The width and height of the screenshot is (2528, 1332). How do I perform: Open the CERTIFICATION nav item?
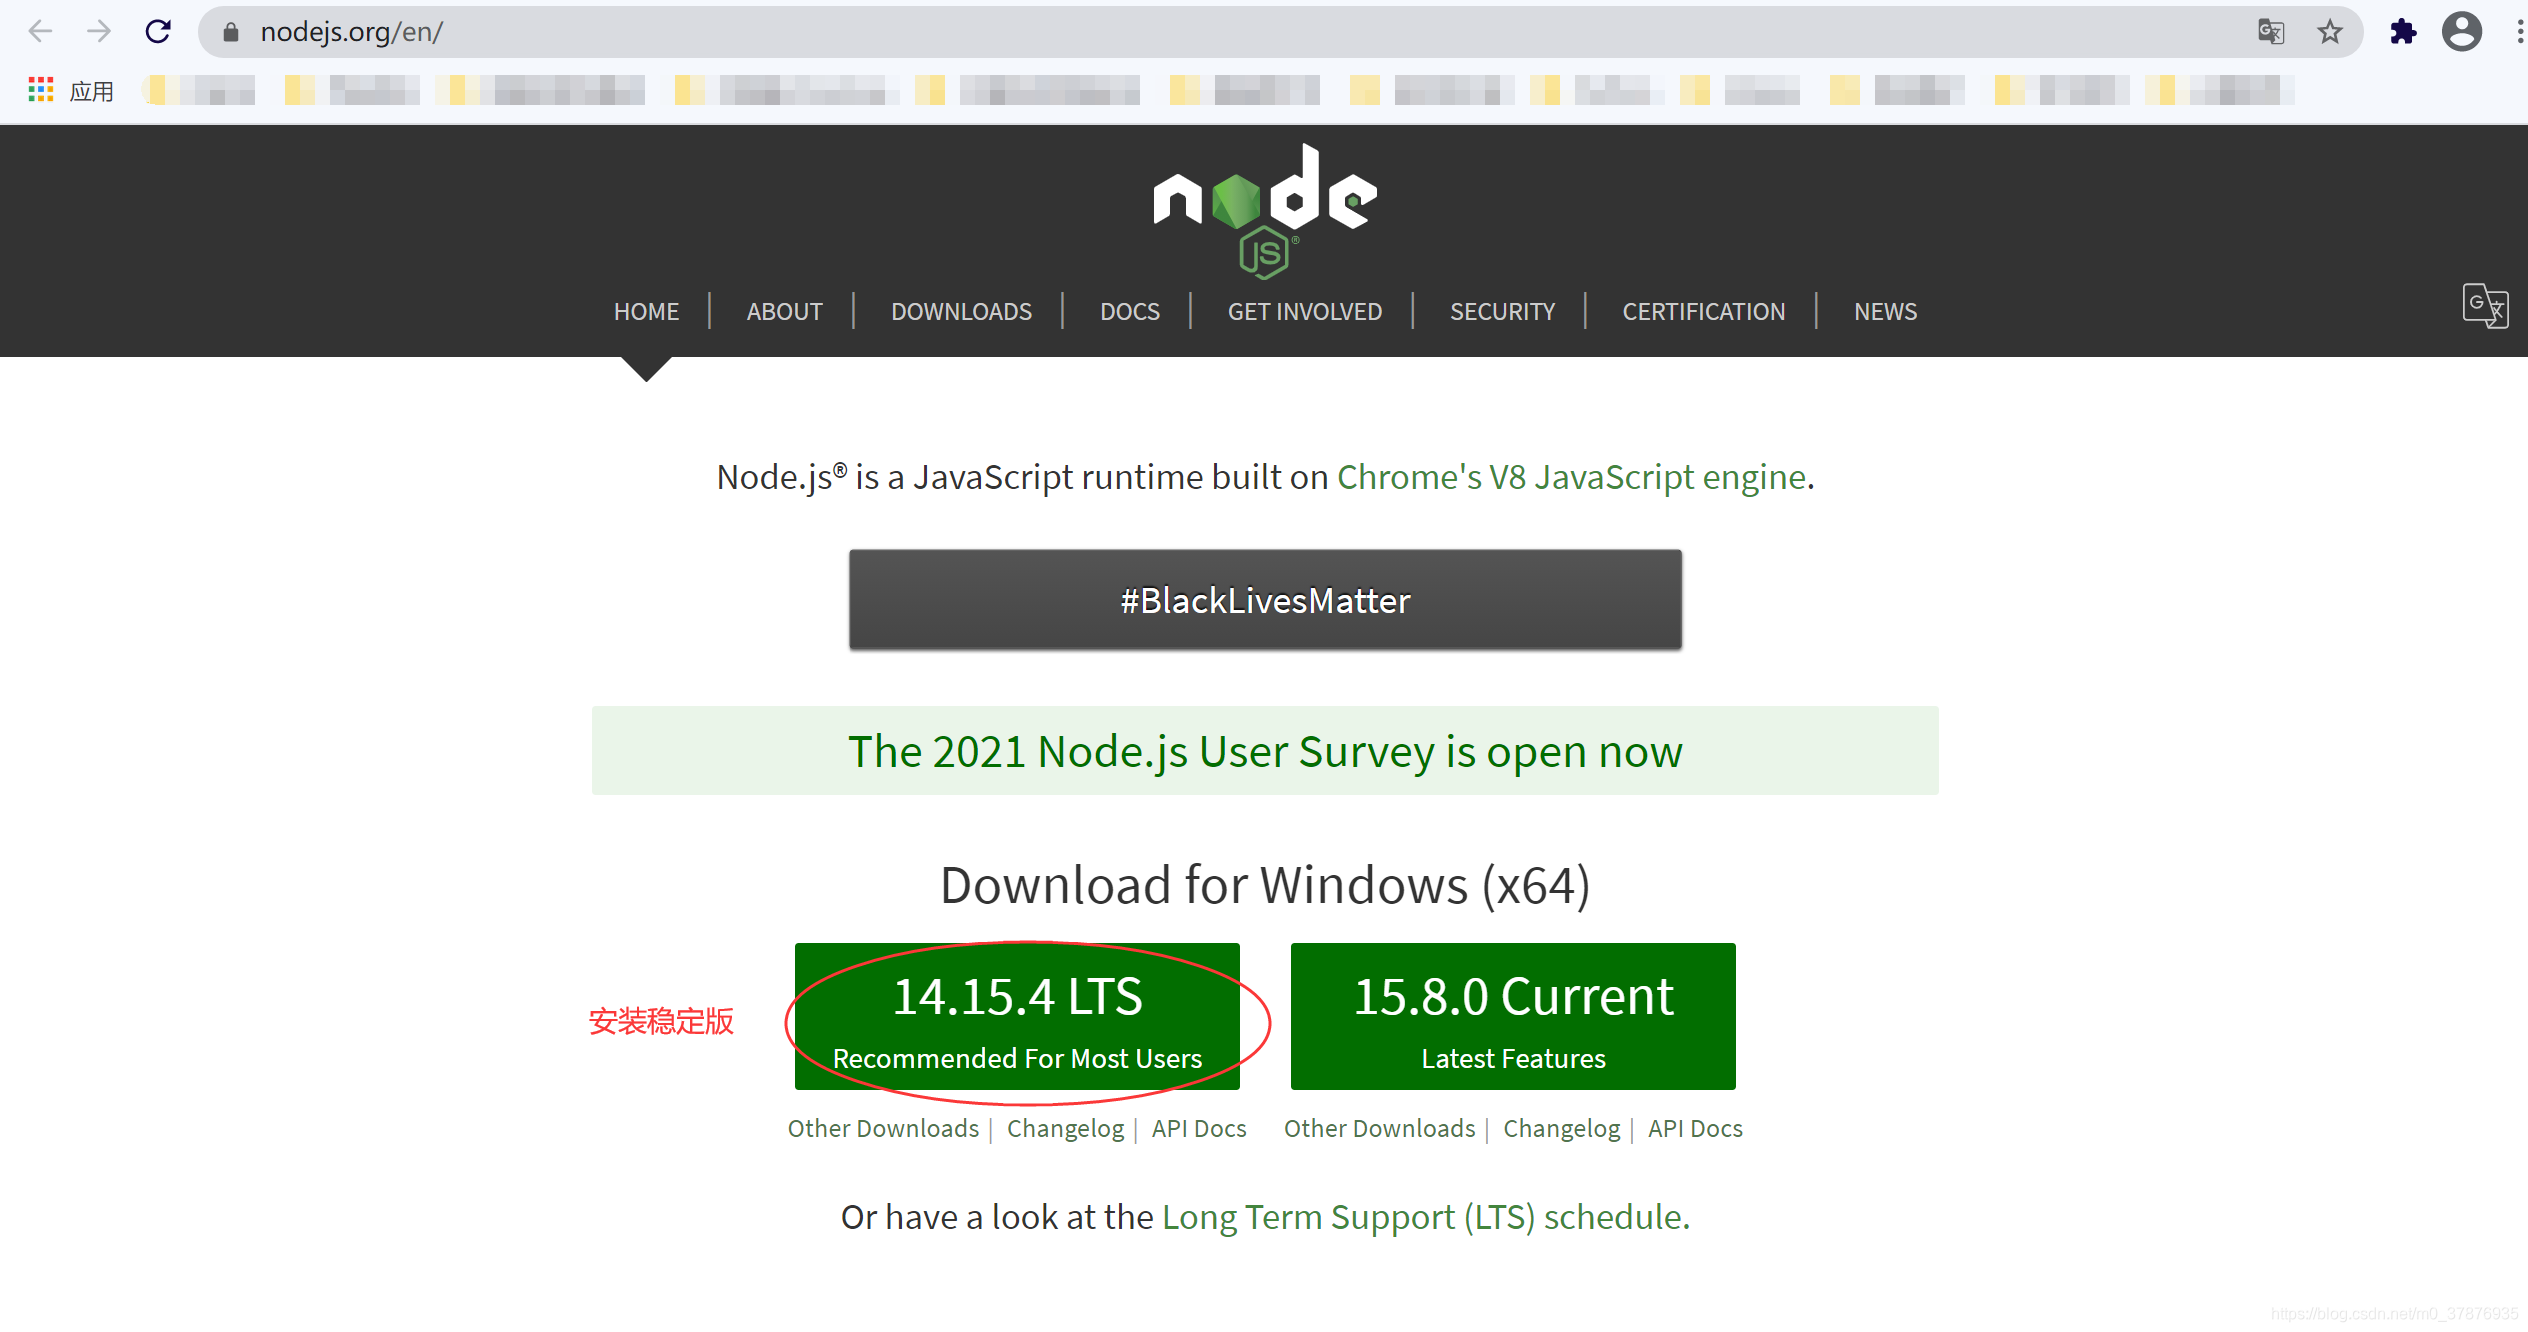pyautogui.click(x=1703, y=312)
